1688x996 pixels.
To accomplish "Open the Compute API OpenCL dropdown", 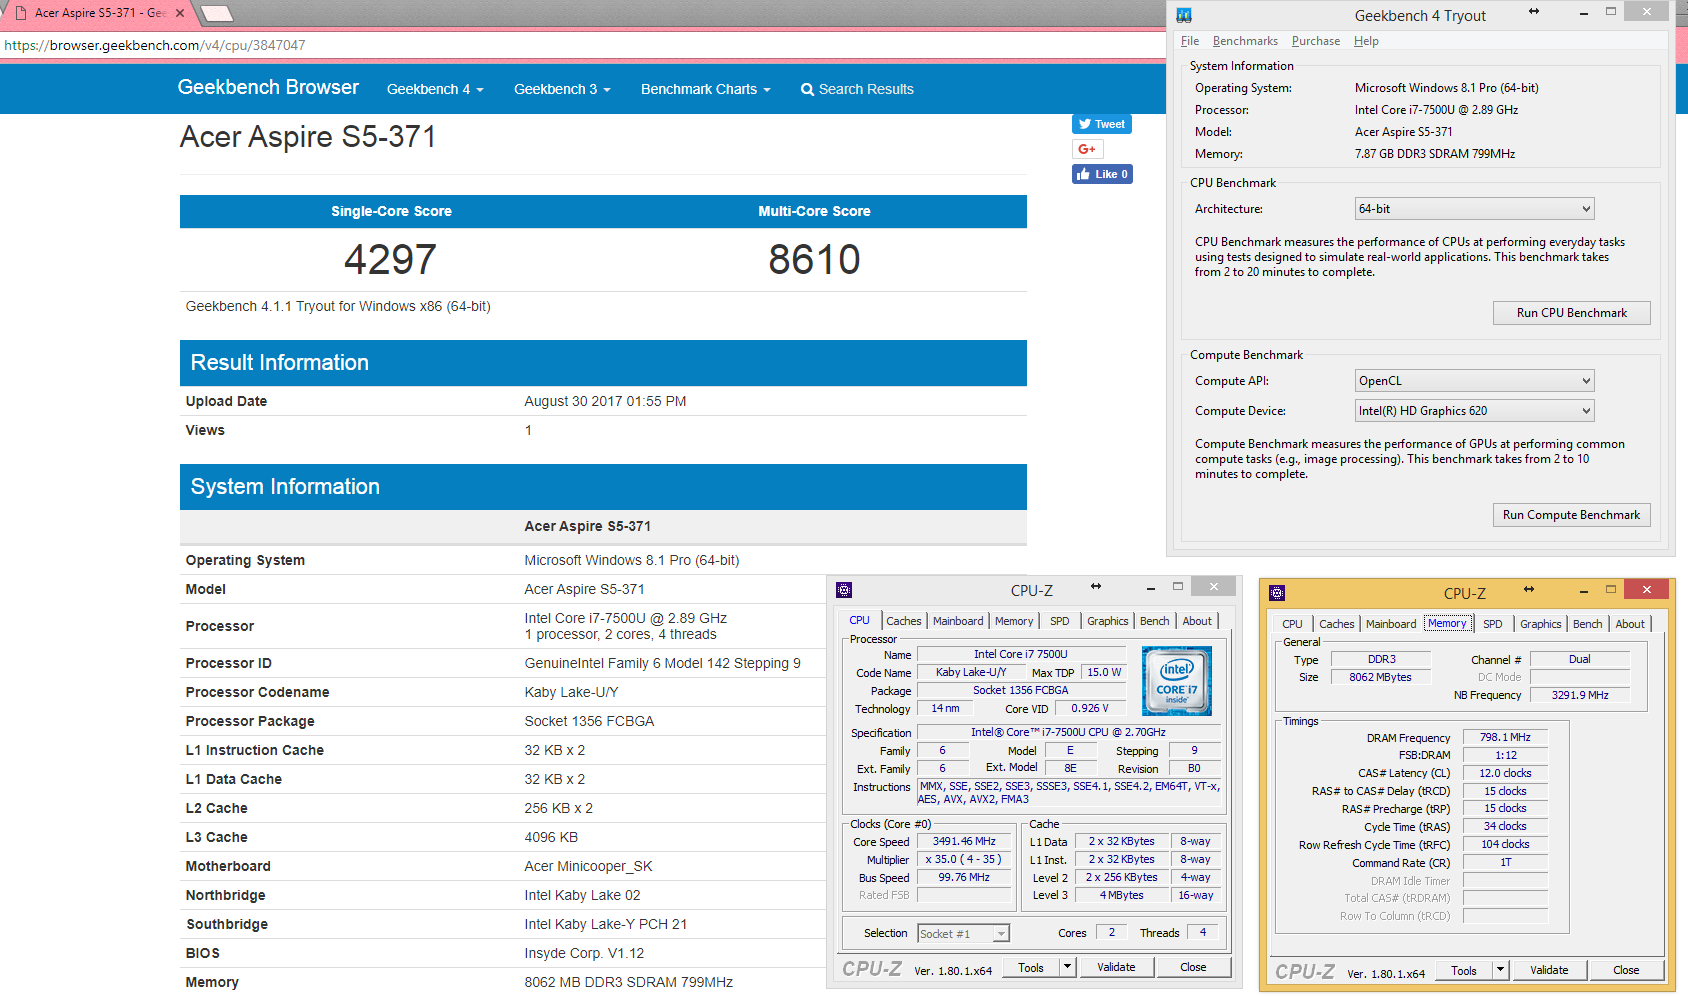I will pos(1475,381).
